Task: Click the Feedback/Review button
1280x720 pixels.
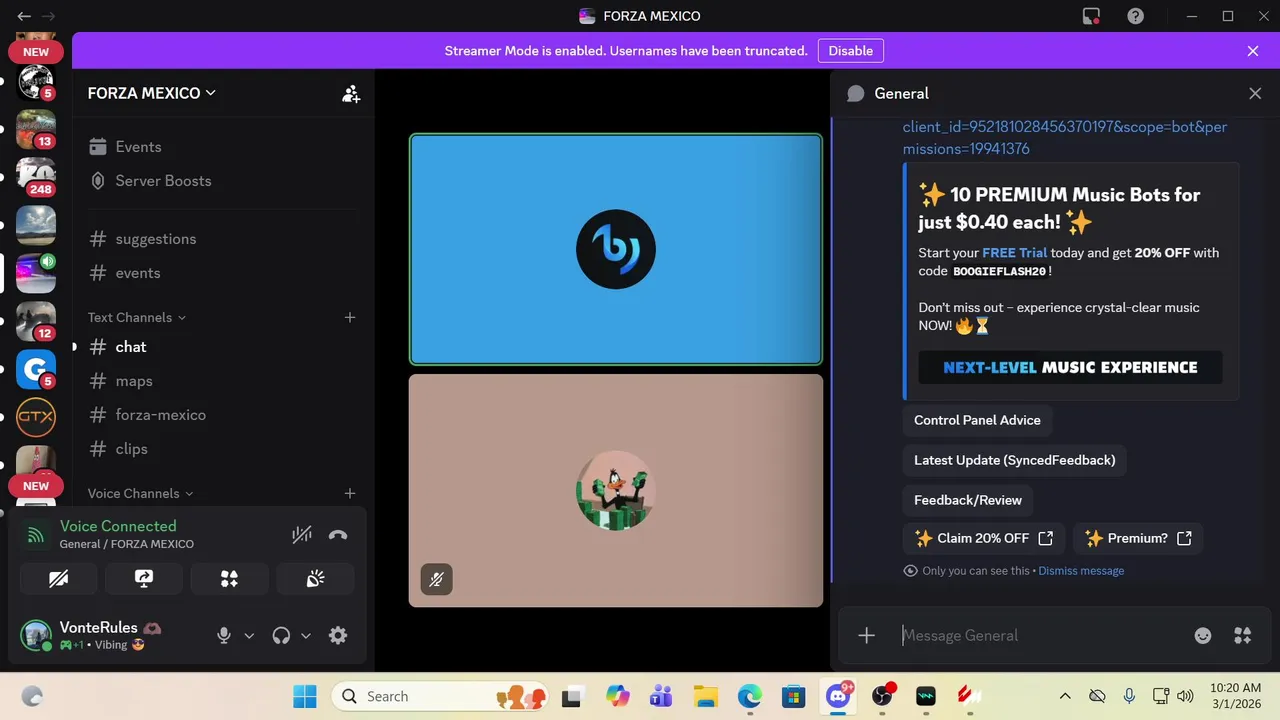Action: click(x=968, y=500)
